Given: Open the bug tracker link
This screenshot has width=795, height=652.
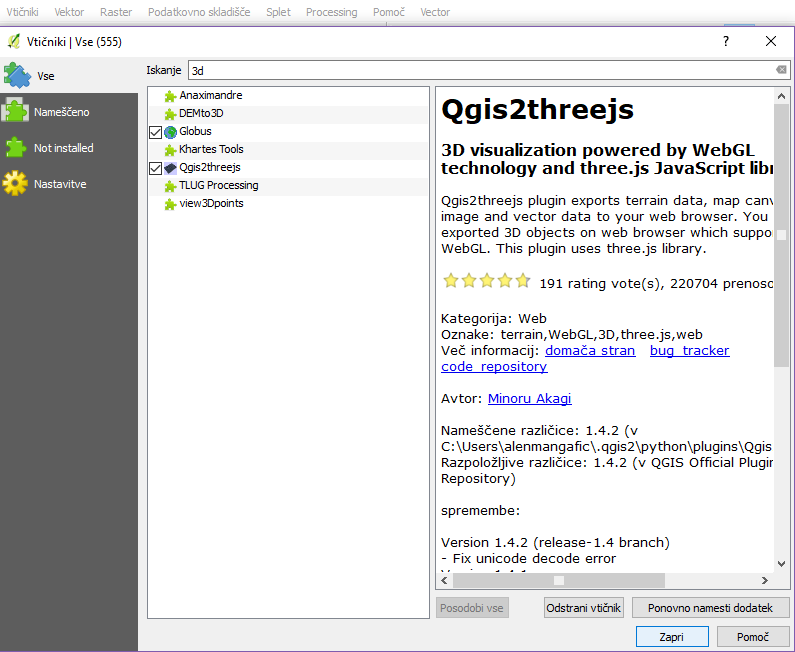Looking at the screenshot, I should pyautogui.click(x=690, y=350).
